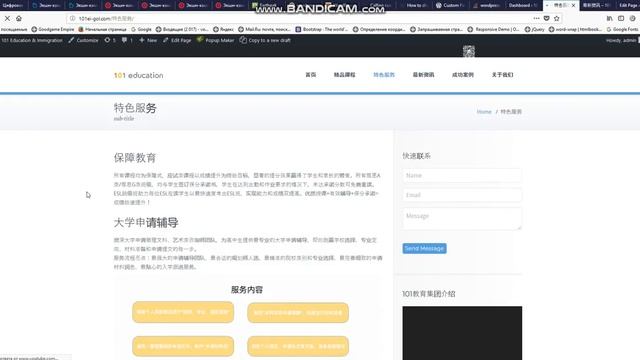
Task: Save the page to Pocket
Action: (x=547, y=18)
